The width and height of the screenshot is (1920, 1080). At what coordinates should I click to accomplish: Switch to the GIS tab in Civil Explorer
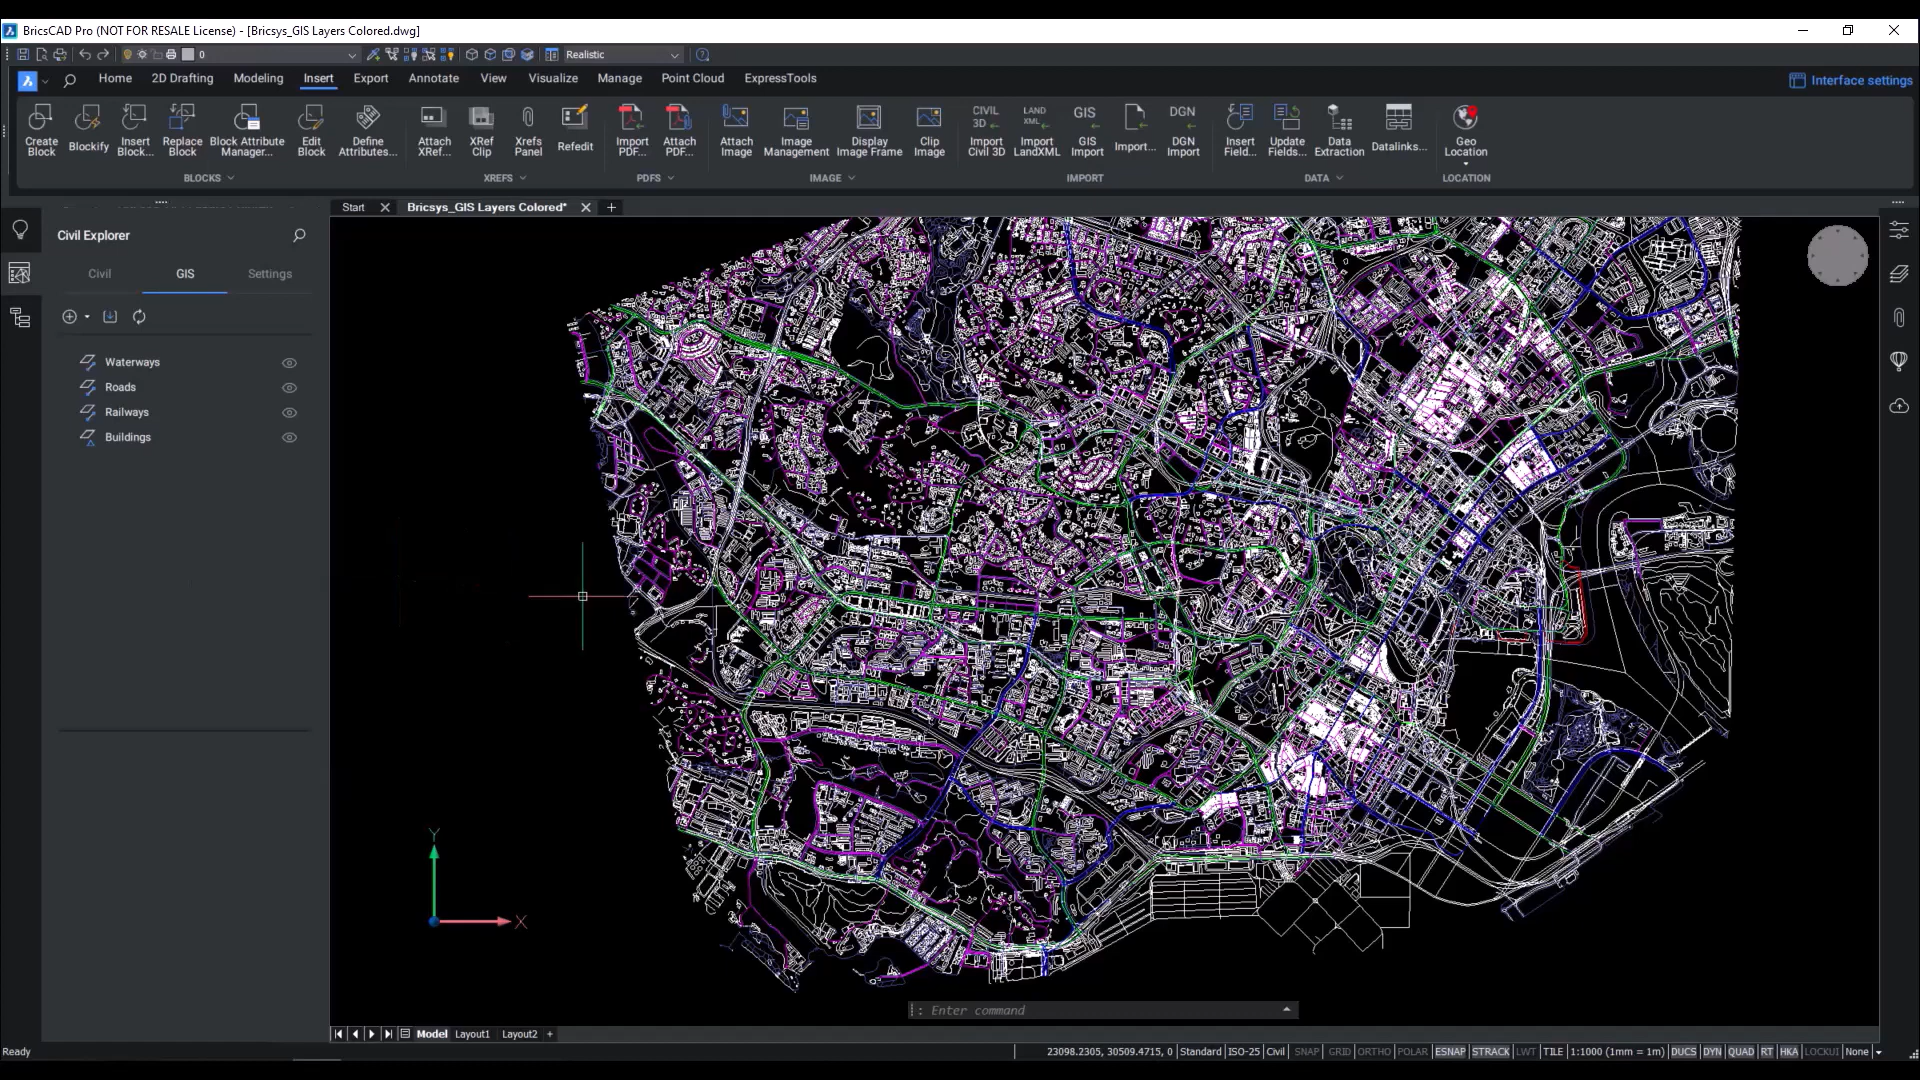pos(184,273)
